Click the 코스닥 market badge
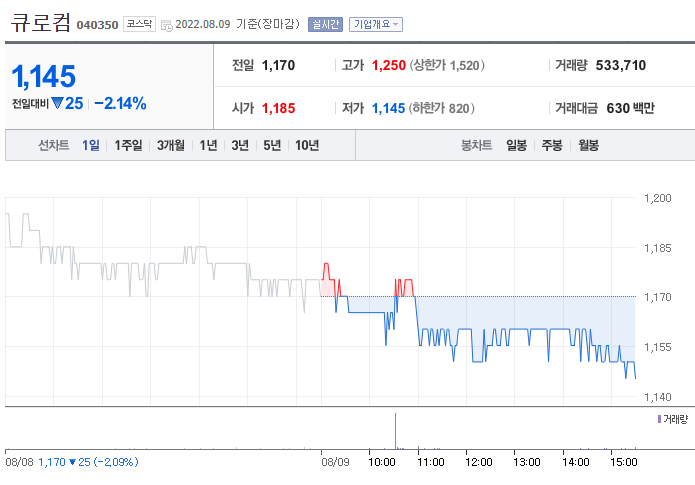The width and height of the screenshot is (695, 485). tap(139, 24)
